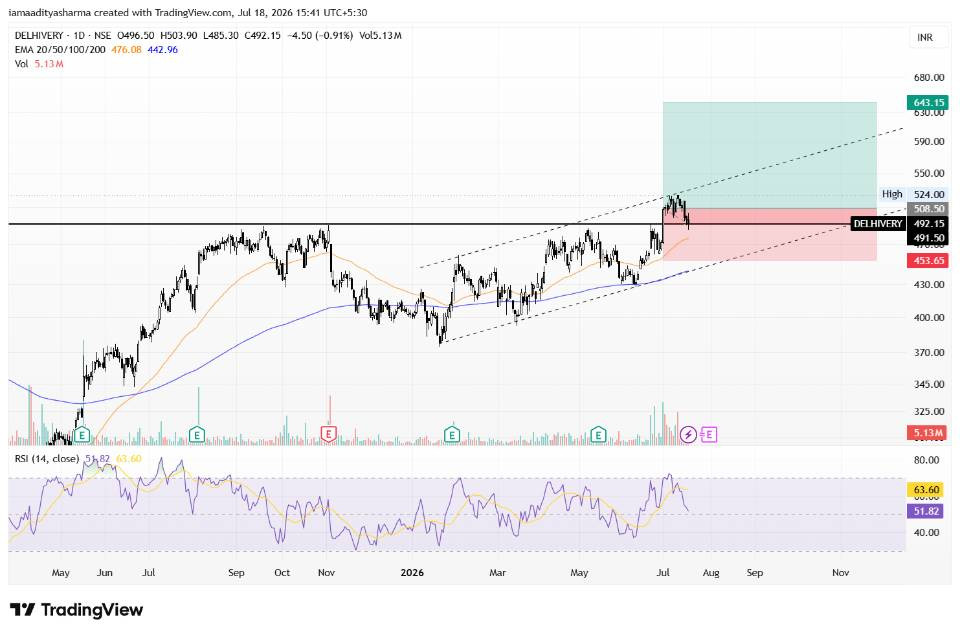Click the 680.00 price axis label
The image size is (960, 635).
click(929, 78)
